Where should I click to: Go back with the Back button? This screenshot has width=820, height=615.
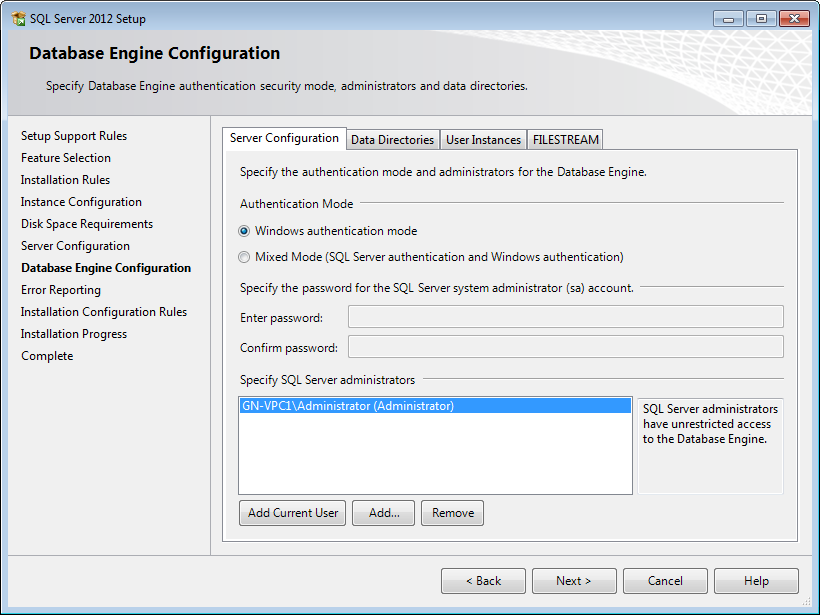pos(483,581)
